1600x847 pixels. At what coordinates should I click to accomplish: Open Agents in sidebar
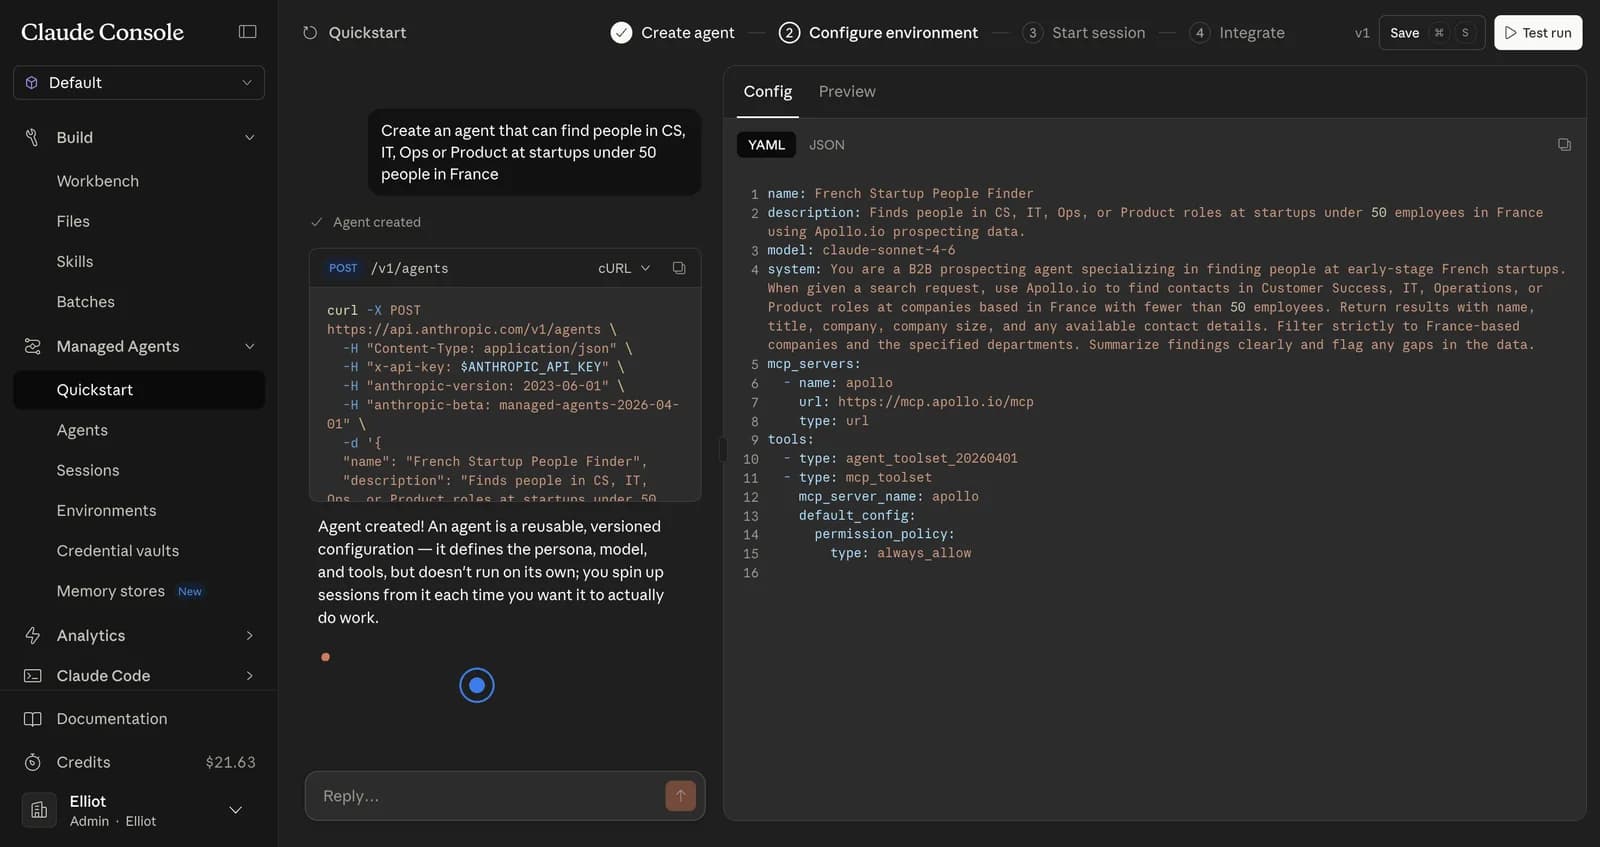(82, 430)
